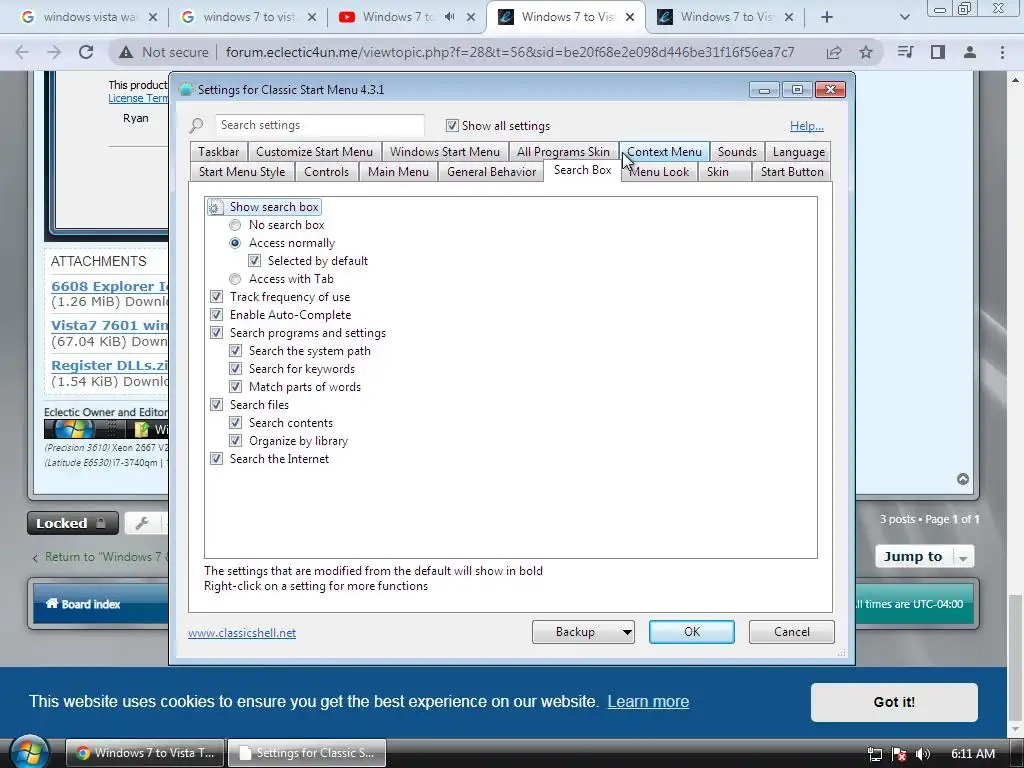The image size is (1024, 768).
Task: Open the Chrome three-dot menu
Action: click(x=1002, y=52)
